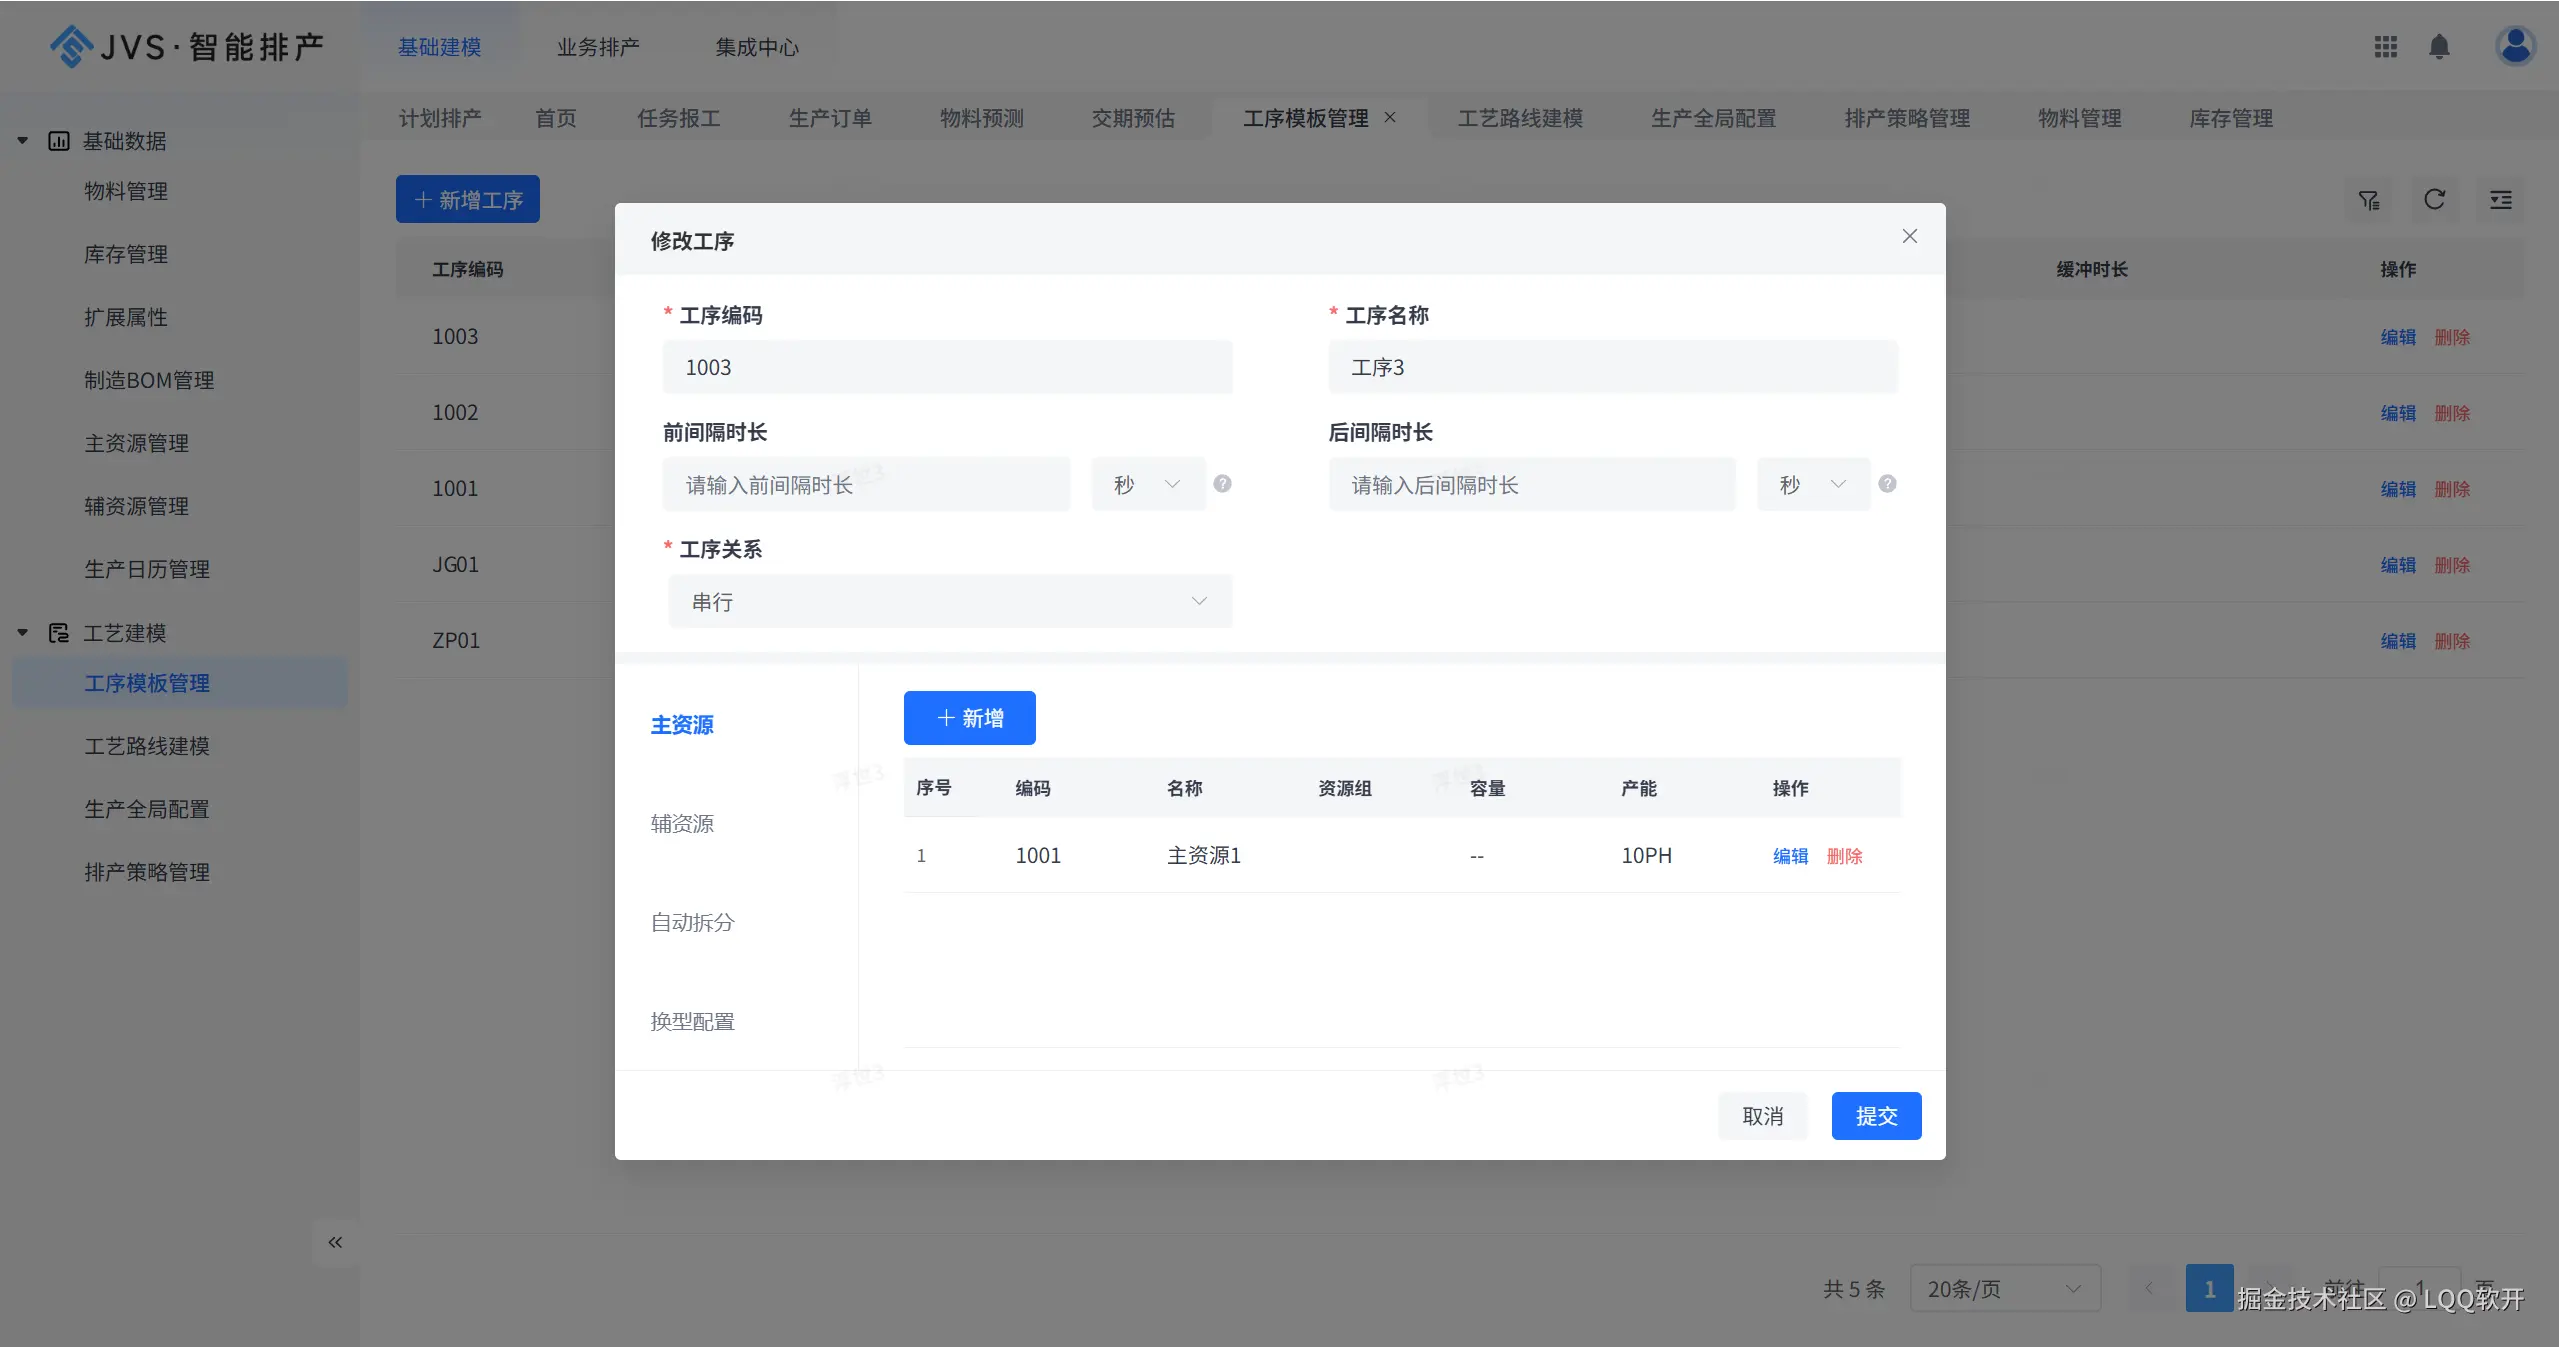This screenshot has height=1347, width=2559.
Task: Open the 工序关系 dropdown showing 串行
Action: 949,602
